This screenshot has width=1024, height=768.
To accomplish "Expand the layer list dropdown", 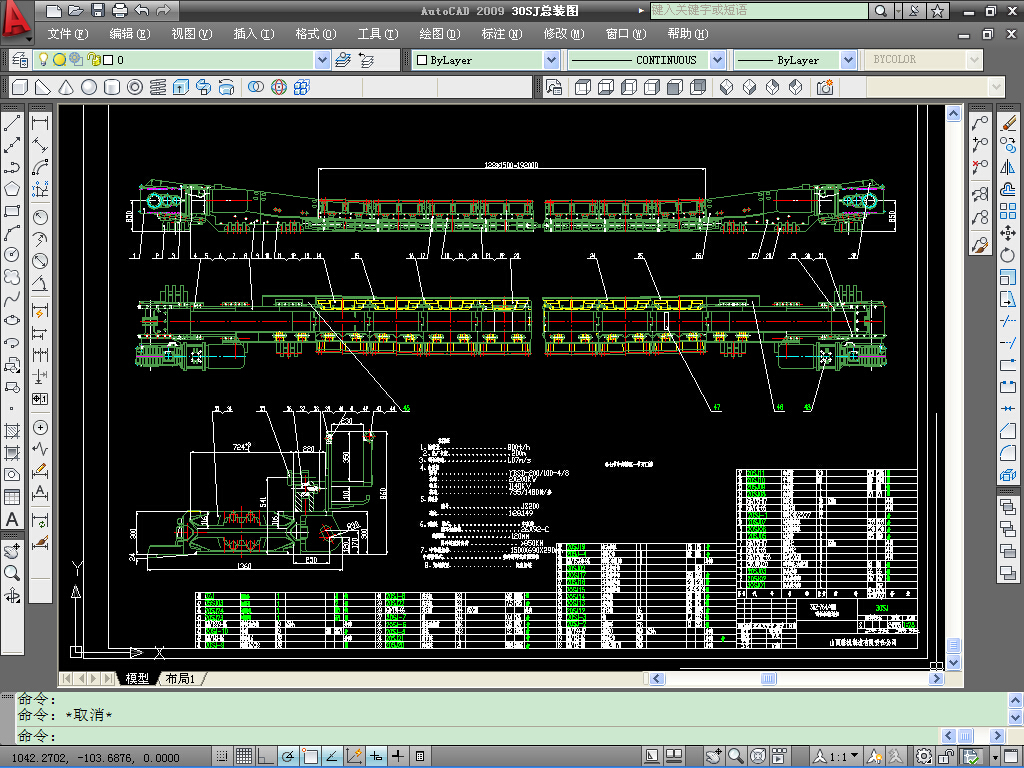I will (x=322, y=59).
